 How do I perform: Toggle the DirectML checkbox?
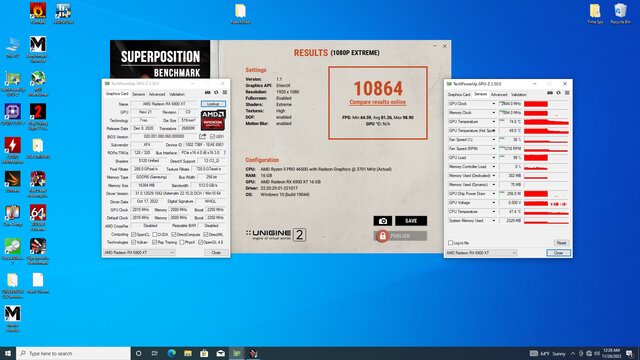[x=205, y=234]
